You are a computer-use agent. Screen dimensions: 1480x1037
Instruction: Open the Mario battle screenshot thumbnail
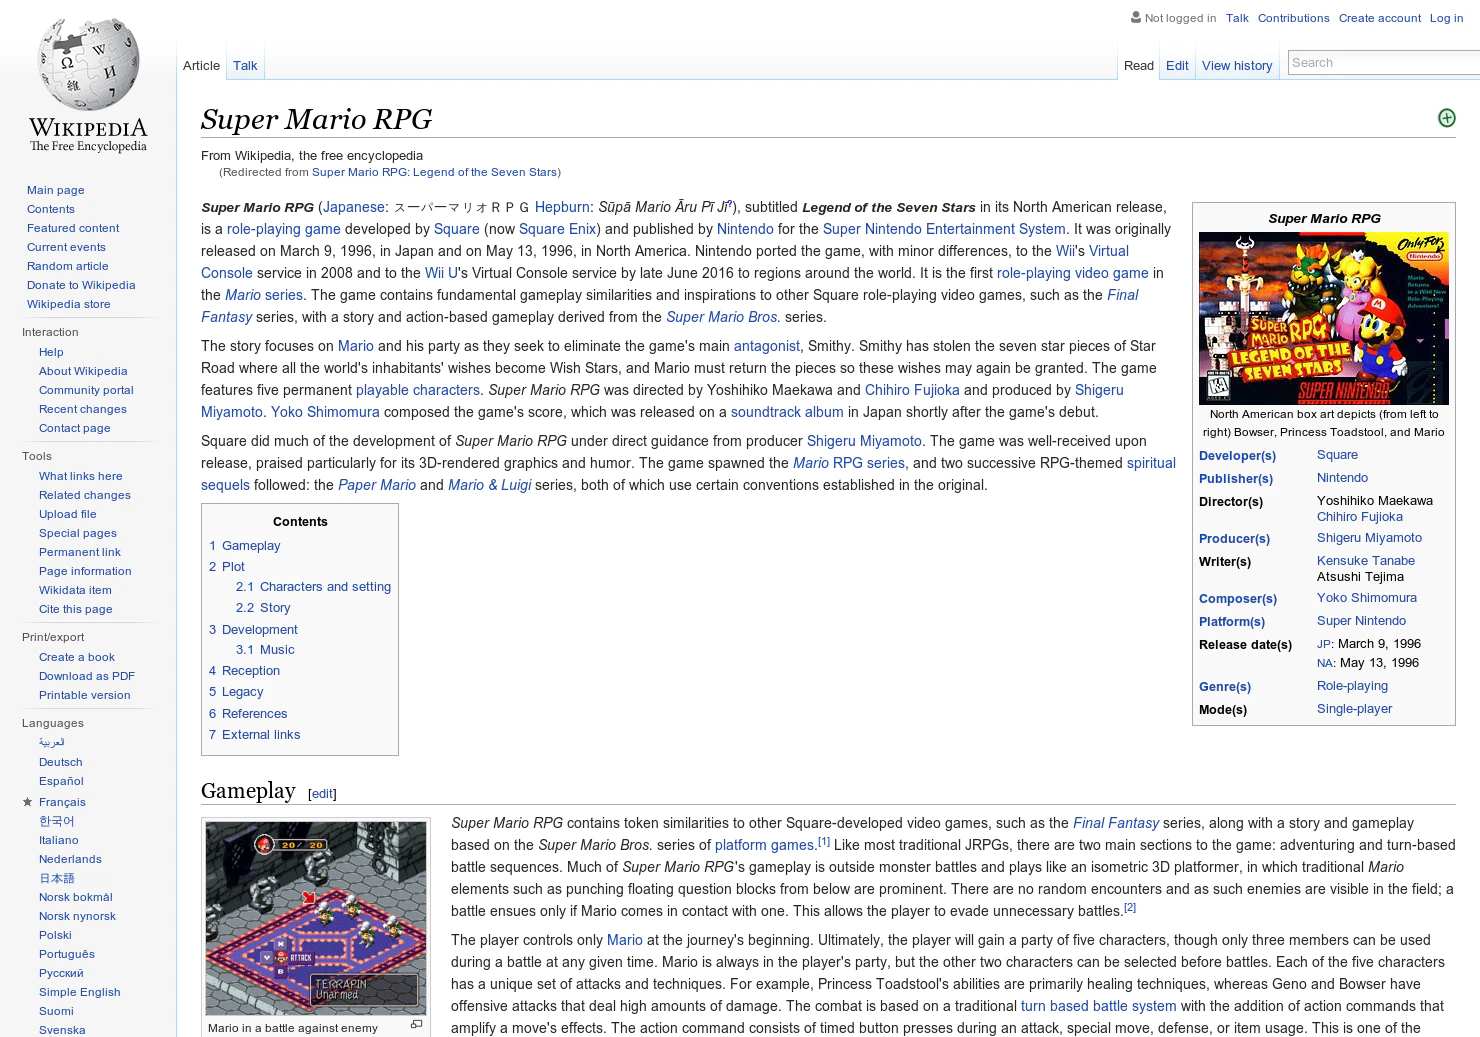pos(316,918)
